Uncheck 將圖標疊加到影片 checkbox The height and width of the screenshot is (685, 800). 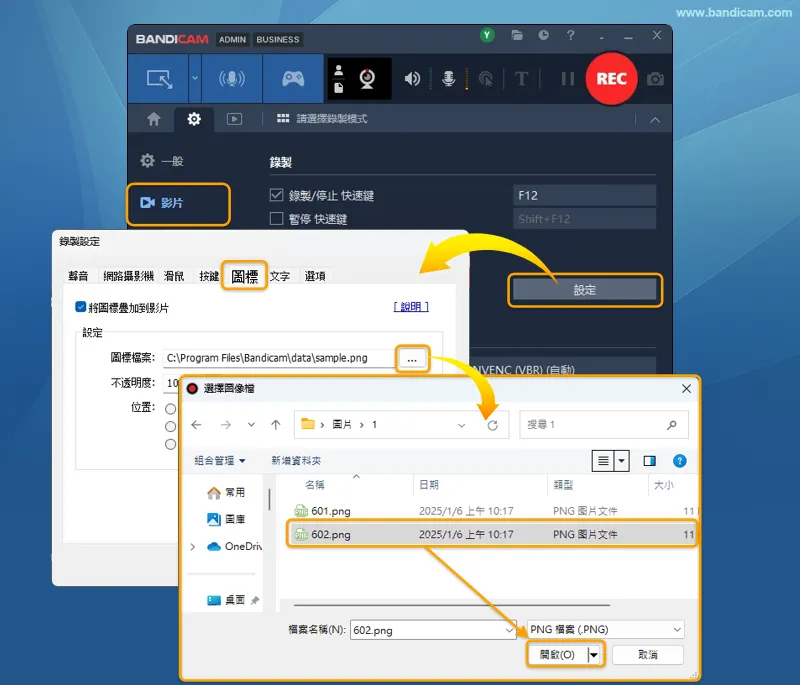[x=80, y=307]
